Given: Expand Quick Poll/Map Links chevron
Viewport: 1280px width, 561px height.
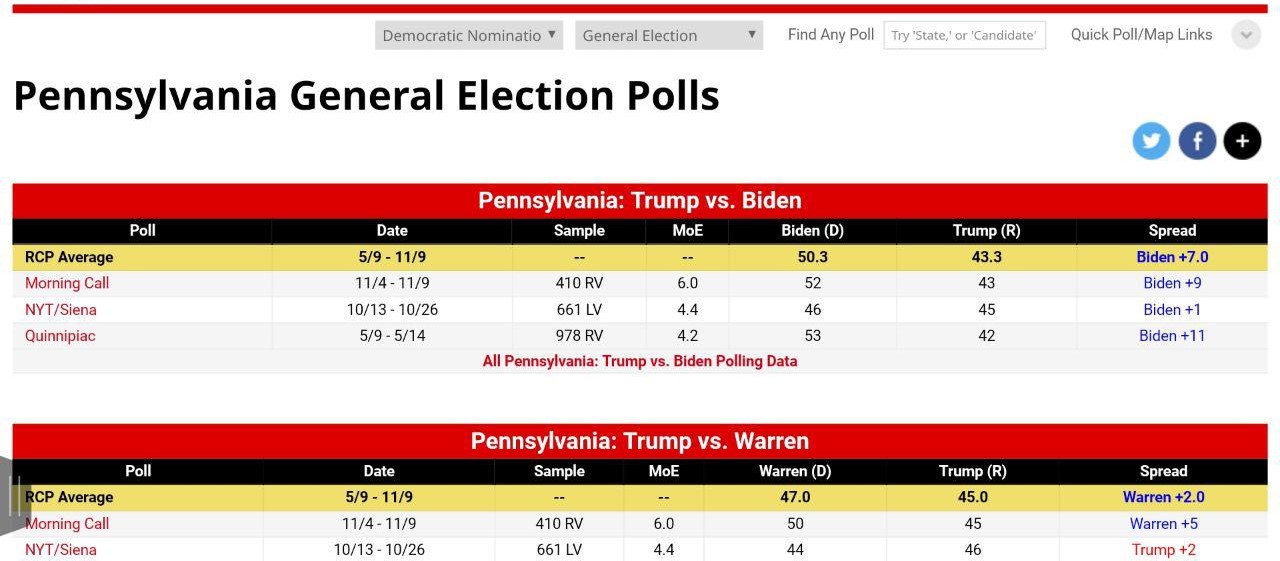Looking at the screenshot, I should pyautogui.click(x=1246, y=35).
